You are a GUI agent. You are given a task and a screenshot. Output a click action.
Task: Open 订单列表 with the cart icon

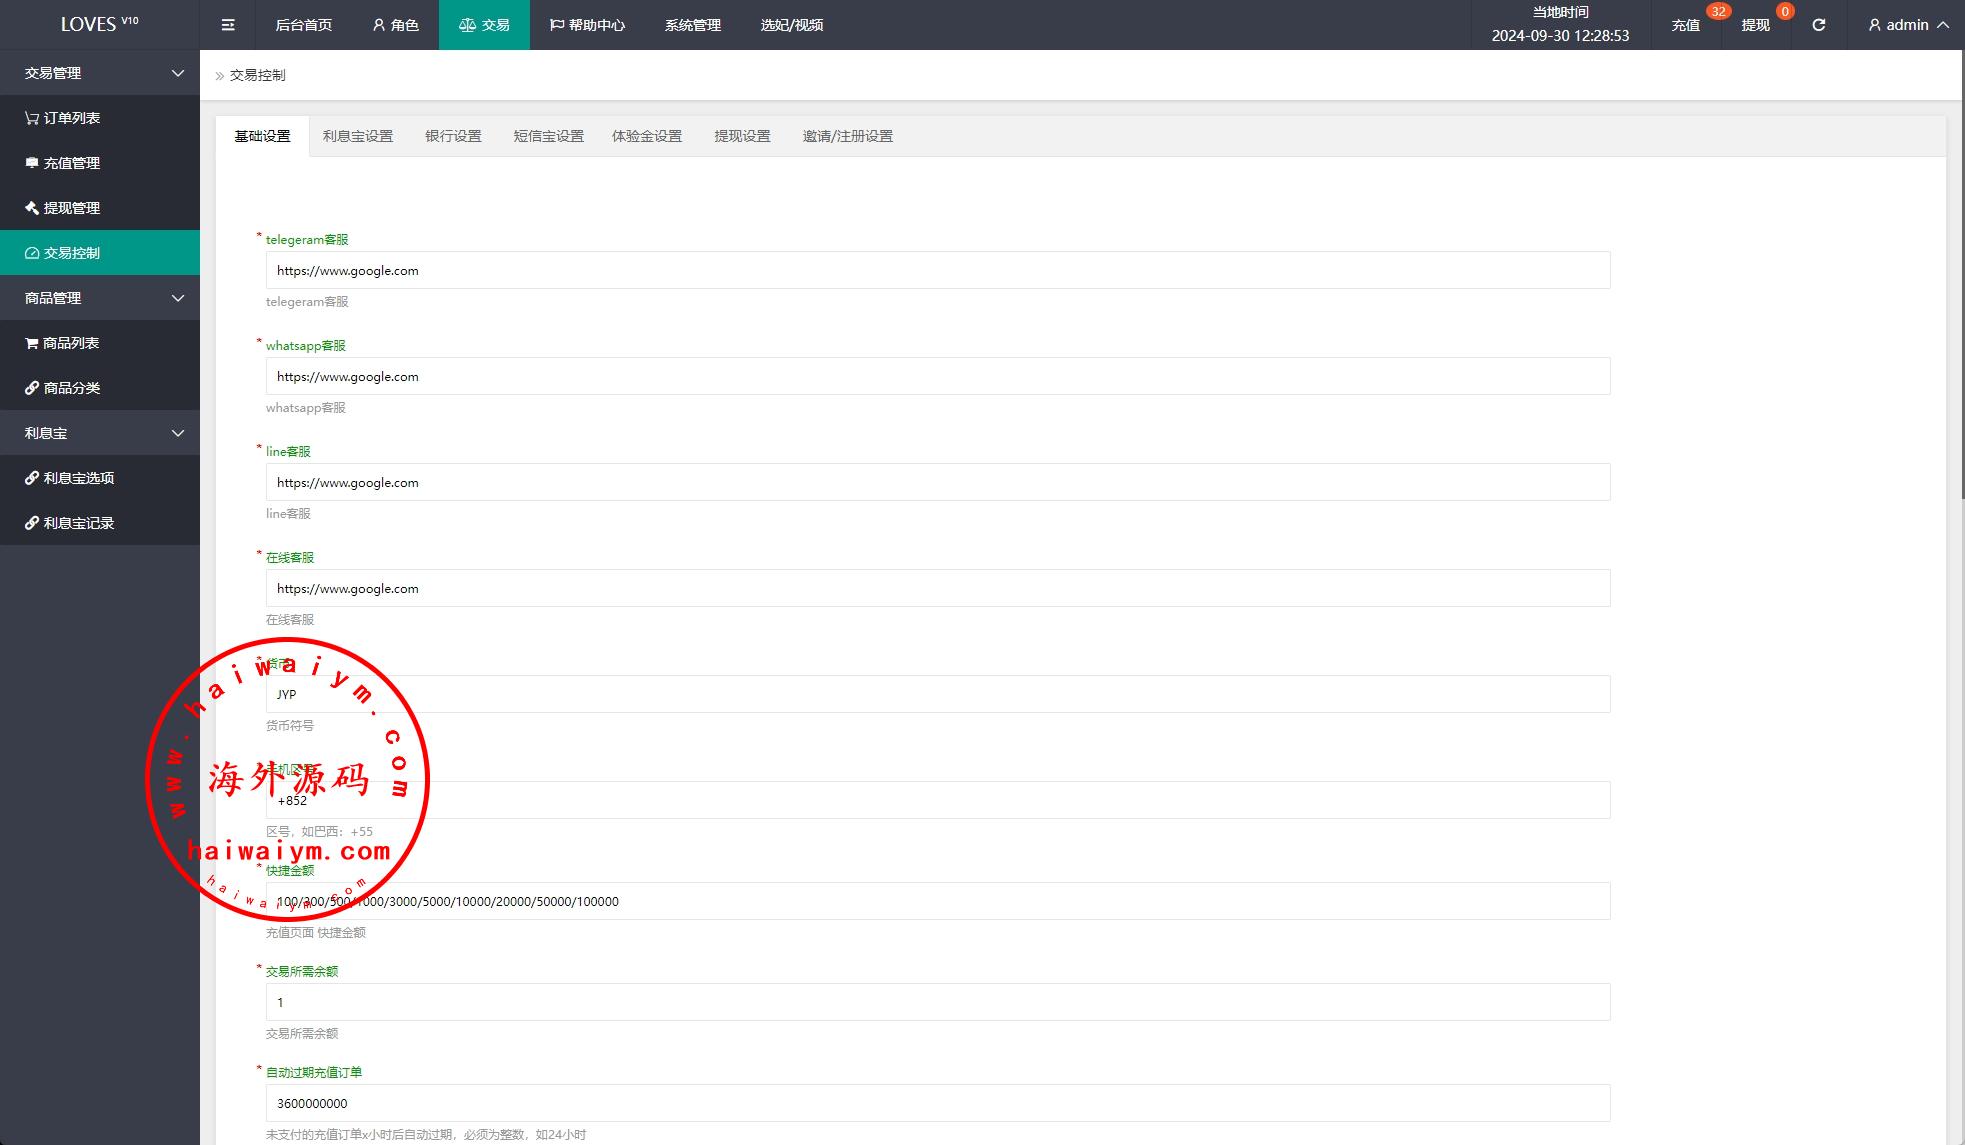pyautogui.click(x=70, y=118)
